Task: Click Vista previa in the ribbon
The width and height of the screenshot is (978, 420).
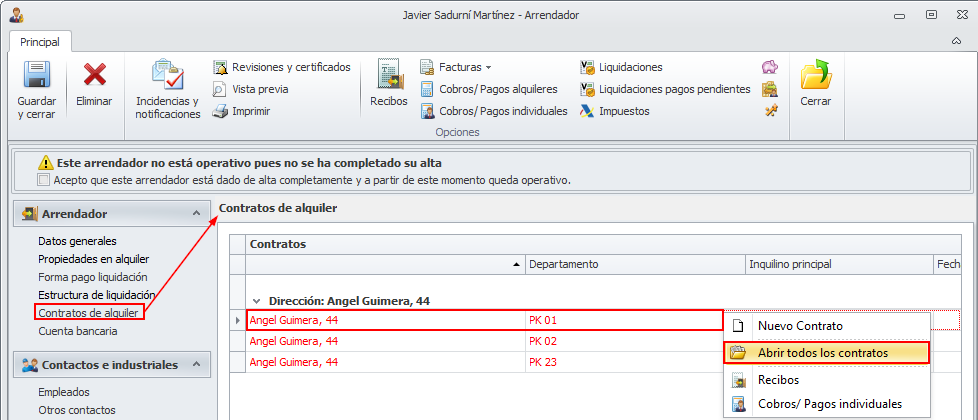Action: point(251,89)
